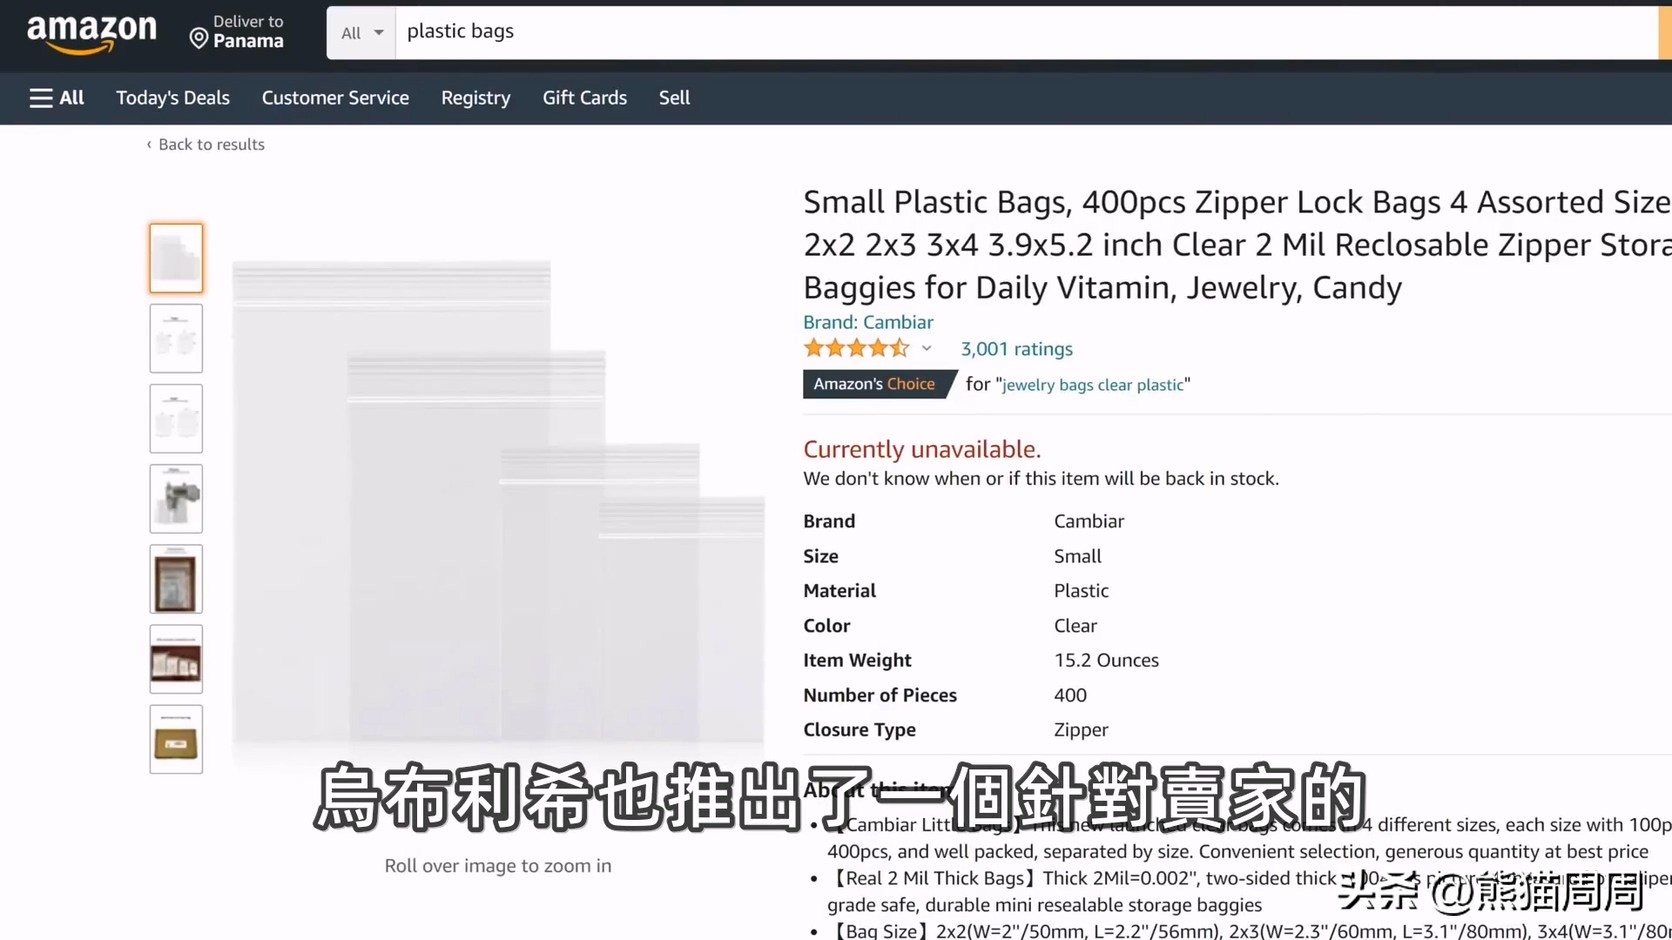Open Gift Cards
Screen dimensions: 1672x940
click(x=585, y=98)
